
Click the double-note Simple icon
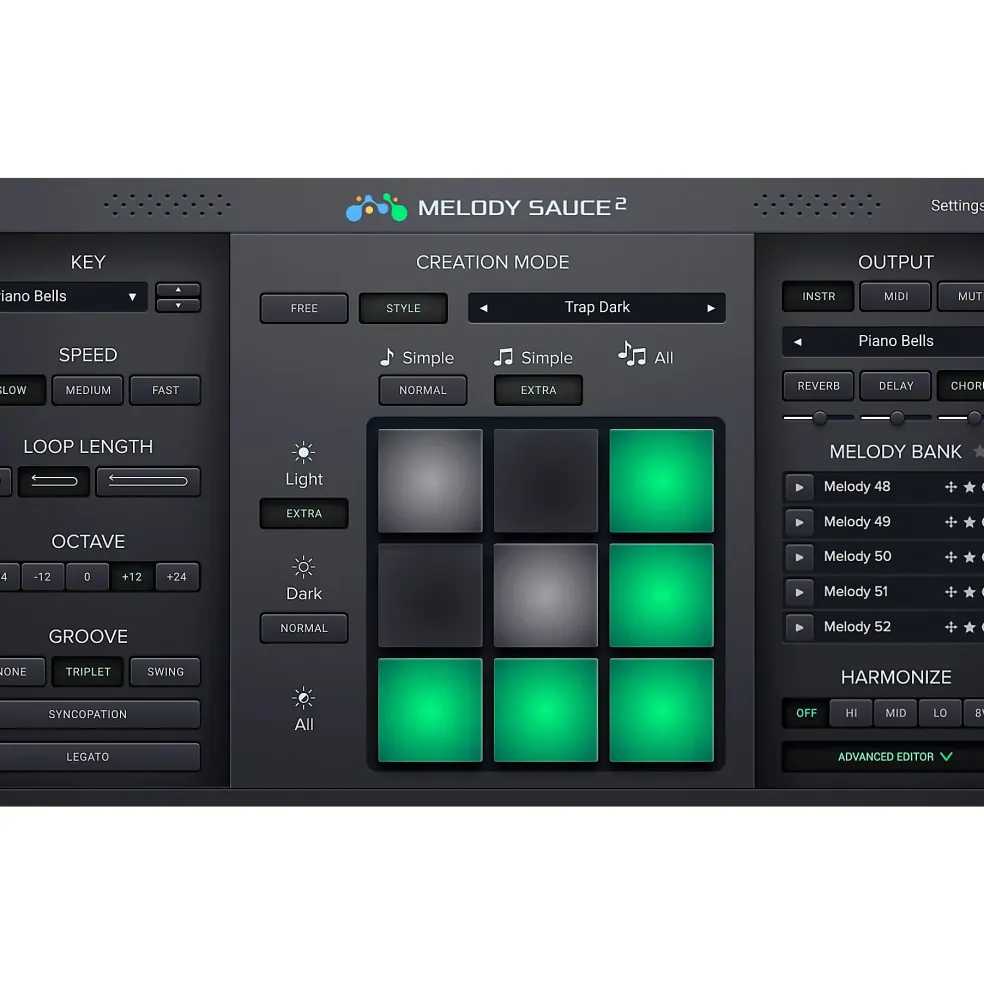click(503, 357)
